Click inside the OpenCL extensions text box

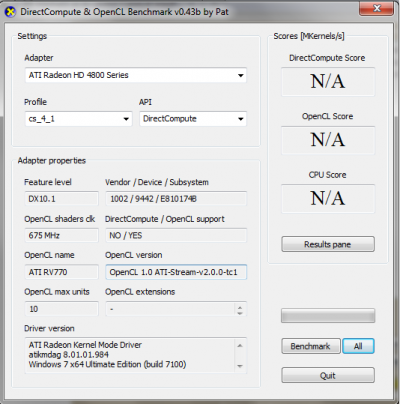click(x=170, y=309)
